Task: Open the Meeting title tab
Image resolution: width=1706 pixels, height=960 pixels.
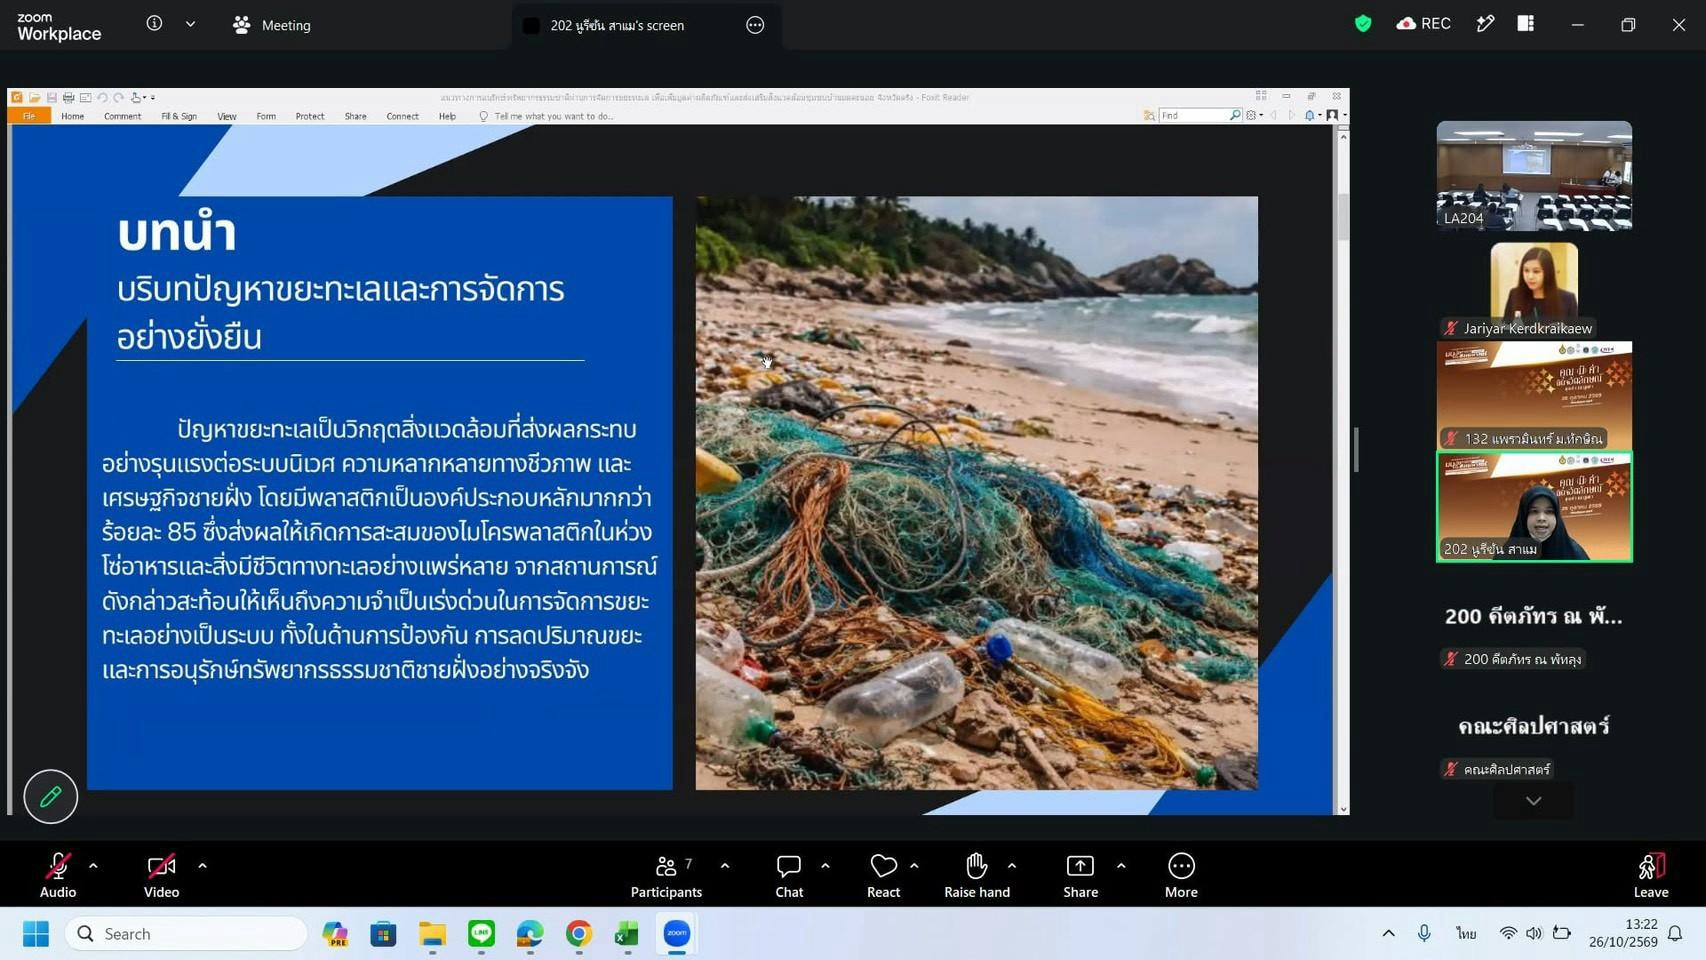Action: [272, 25]
